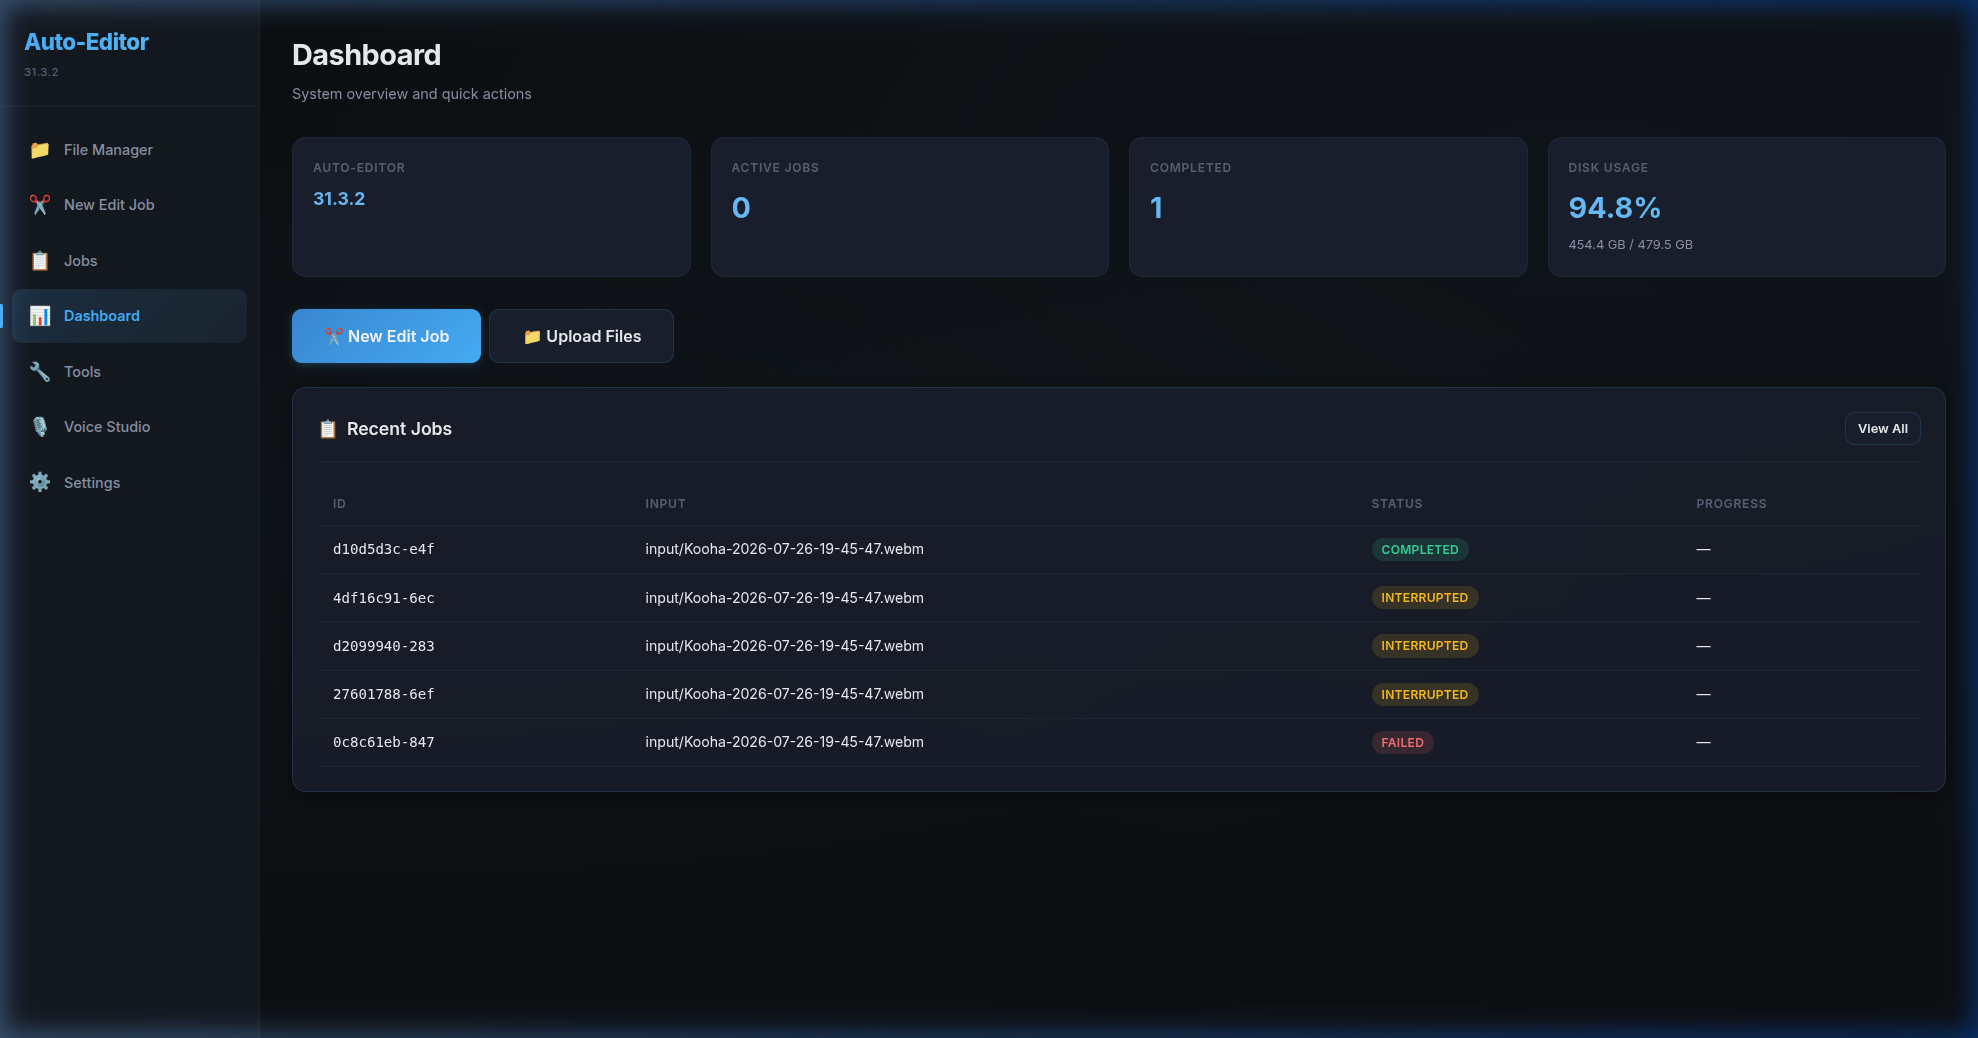Screen dimensions: 1978x1038
Task: Open the Tools section
Action: pos(130,372)
